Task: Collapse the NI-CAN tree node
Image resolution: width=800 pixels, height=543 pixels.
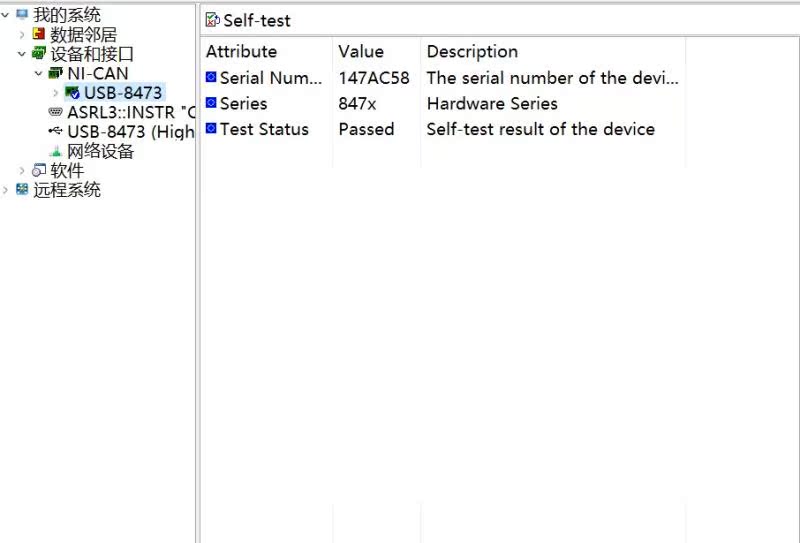Action: click(x=38, y=73)
